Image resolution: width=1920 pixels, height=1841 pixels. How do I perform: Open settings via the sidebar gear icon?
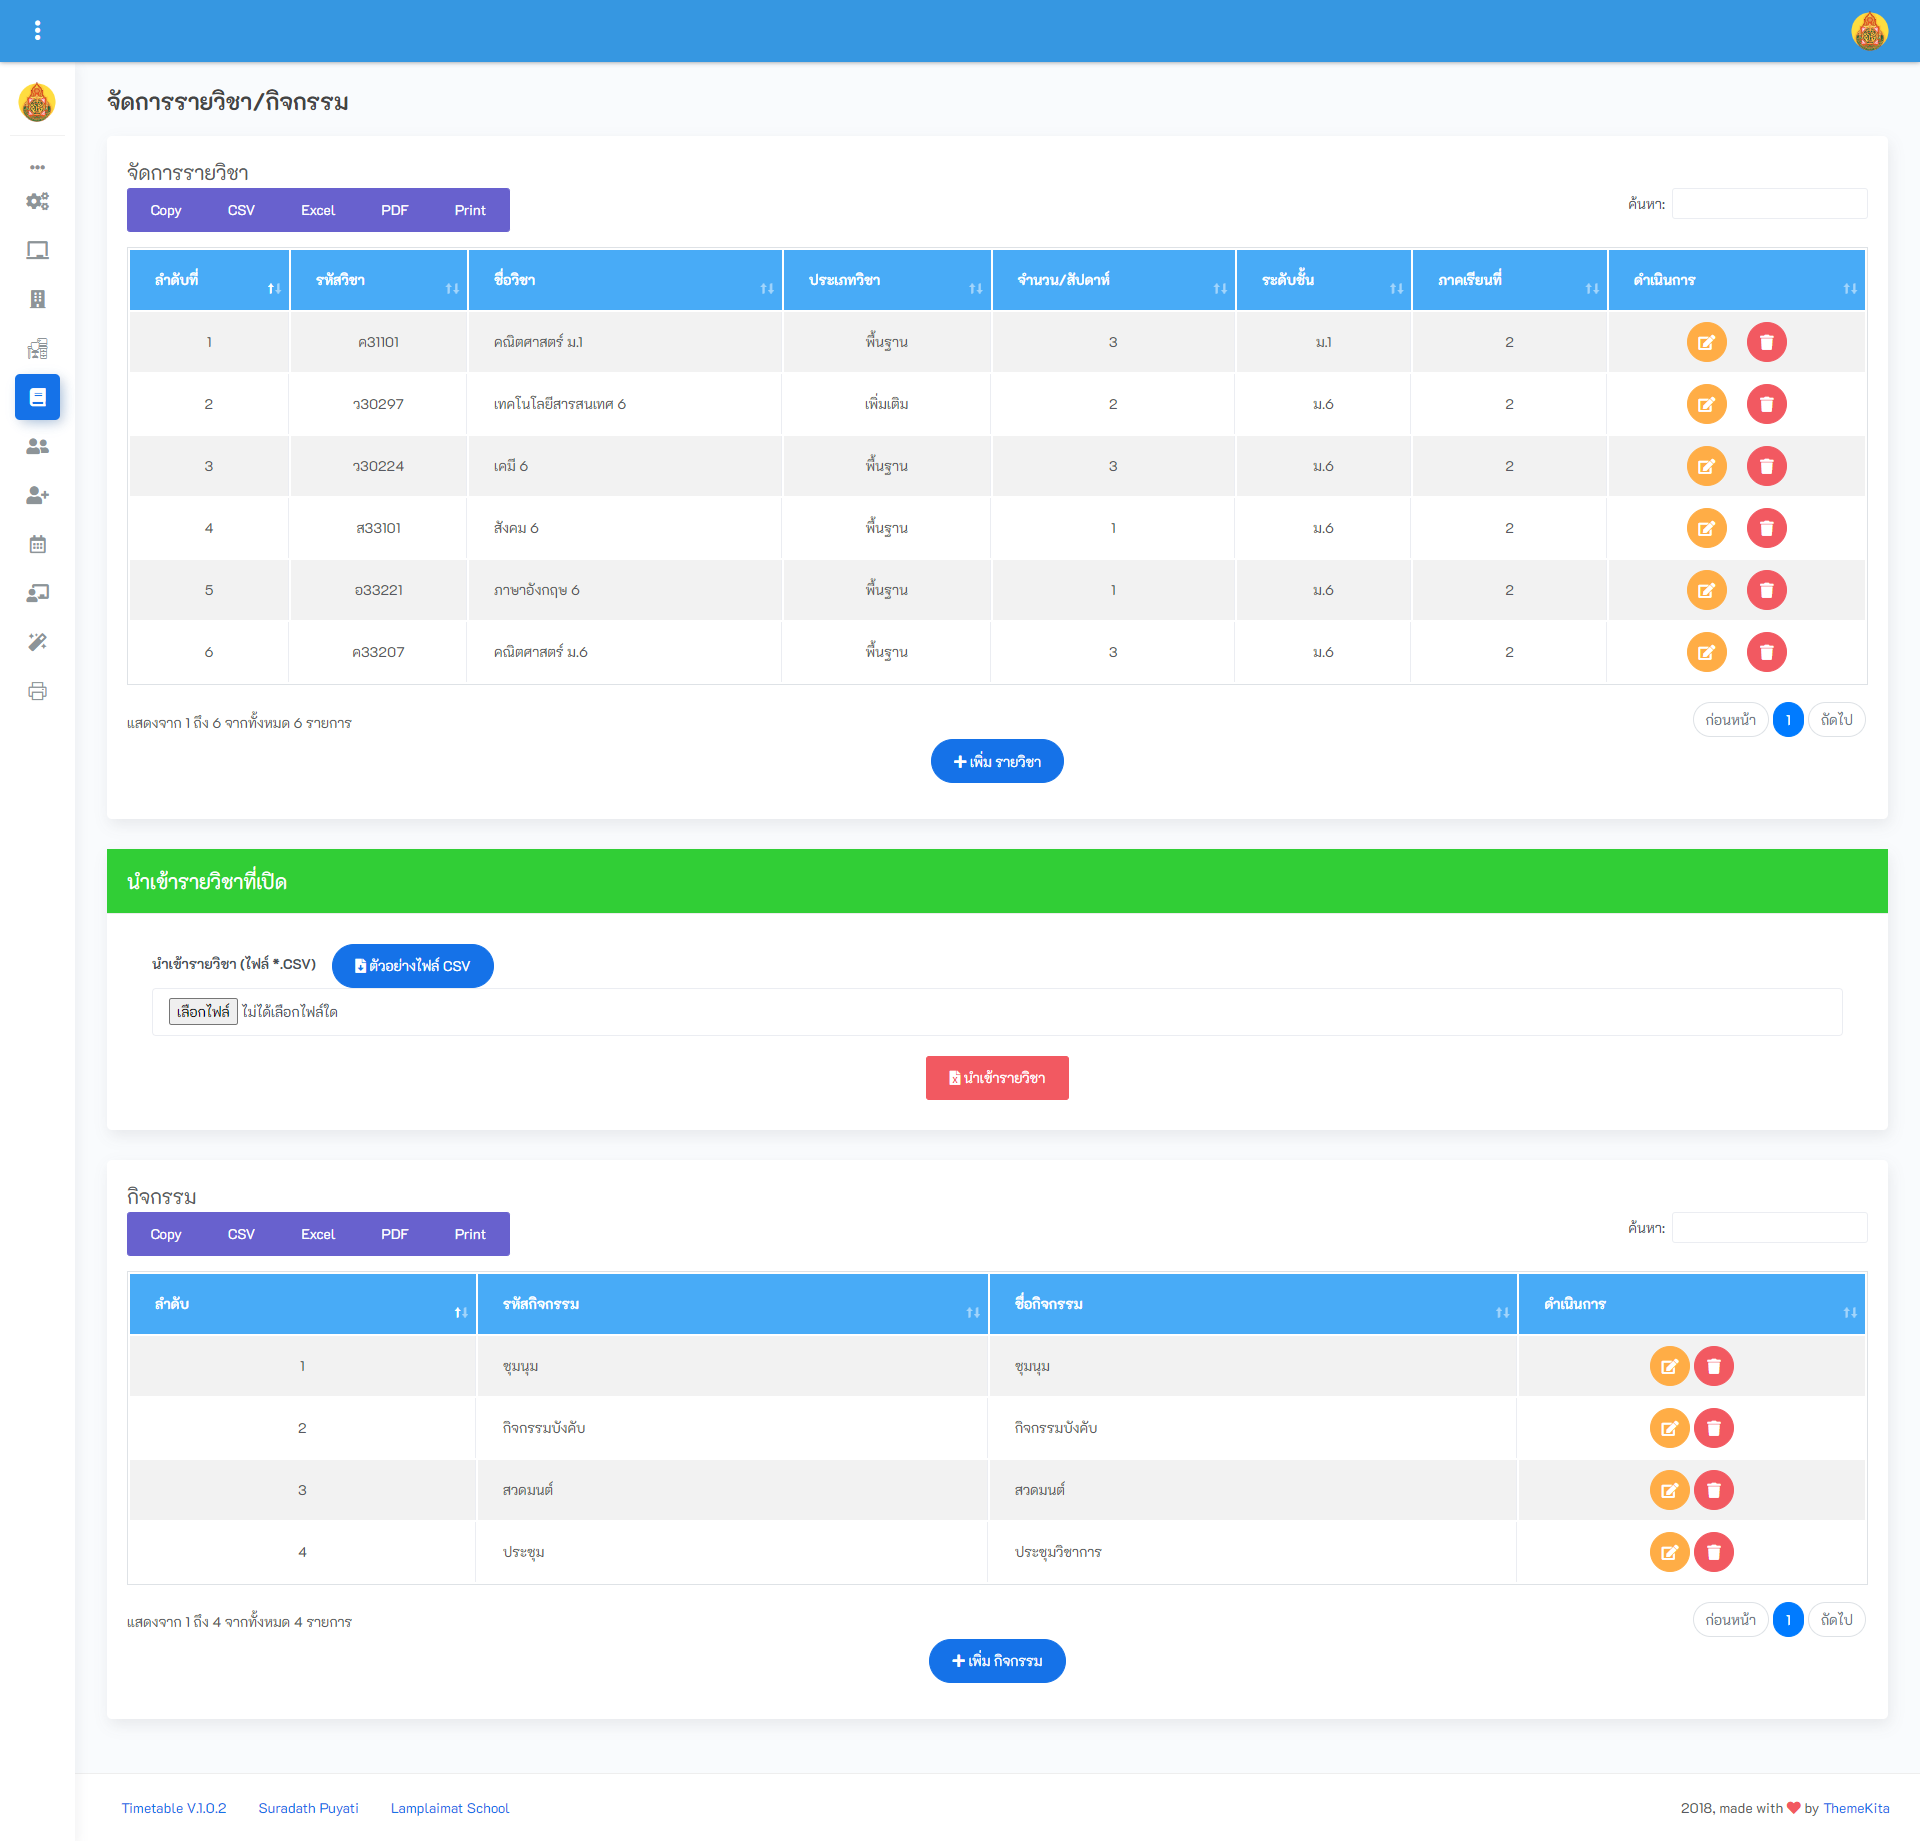38,201
